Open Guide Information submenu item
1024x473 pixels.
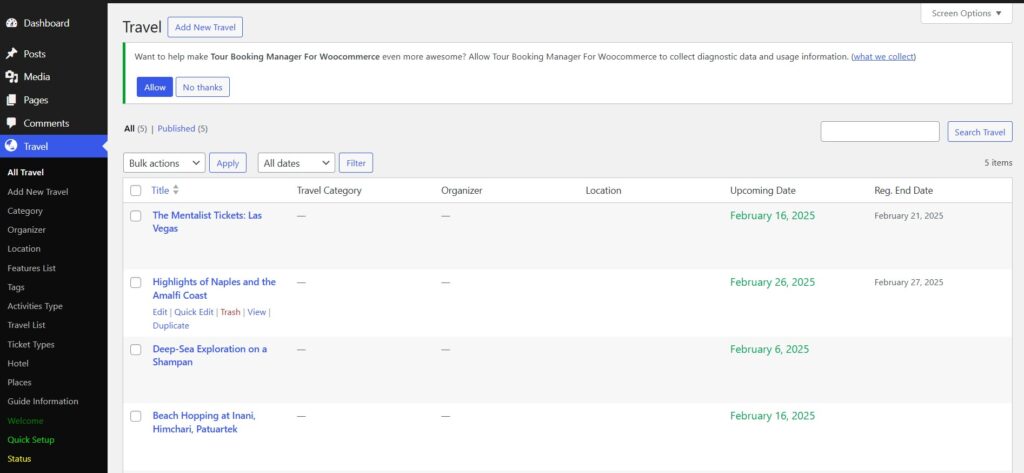pyautogui.click(x=43, y=401)
